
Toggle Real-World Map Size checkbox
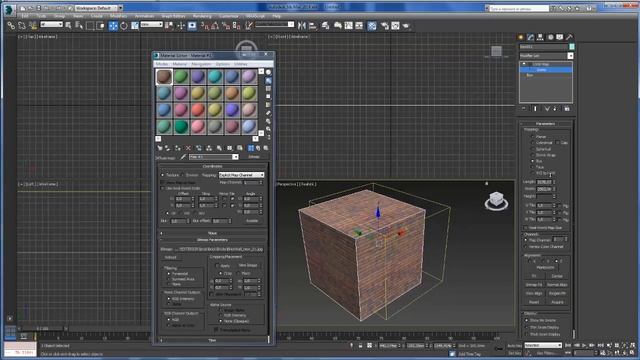click(x=526, y=228)
